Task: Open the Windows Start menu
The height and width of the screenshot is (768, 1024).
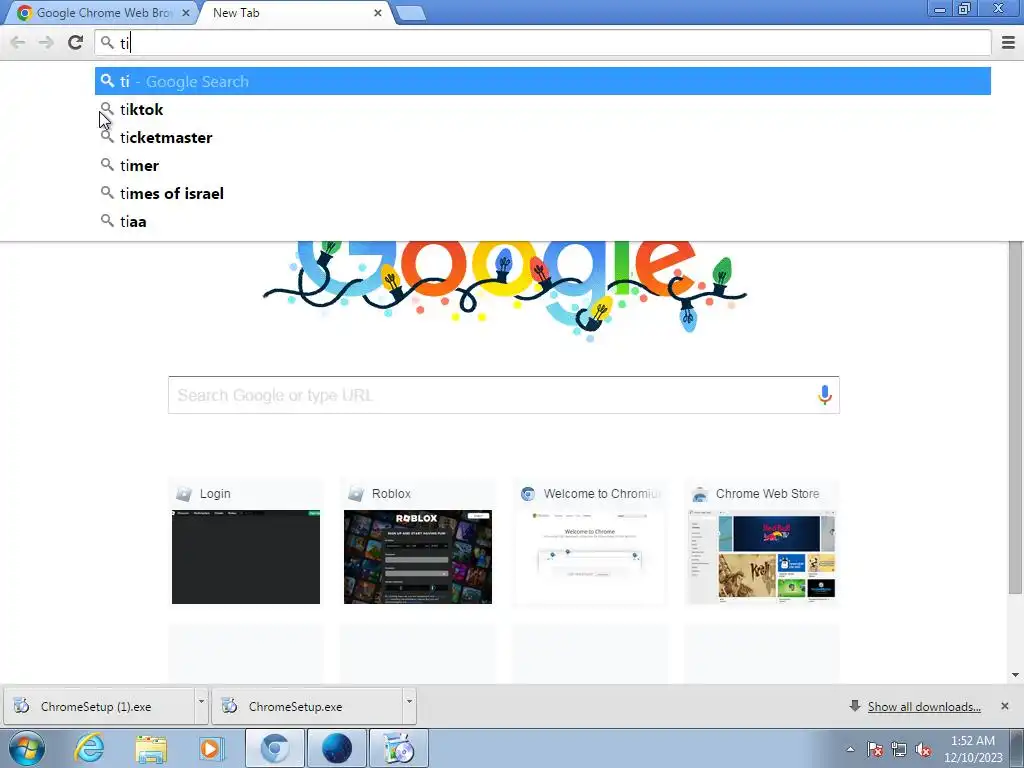Action: (26, 748)
